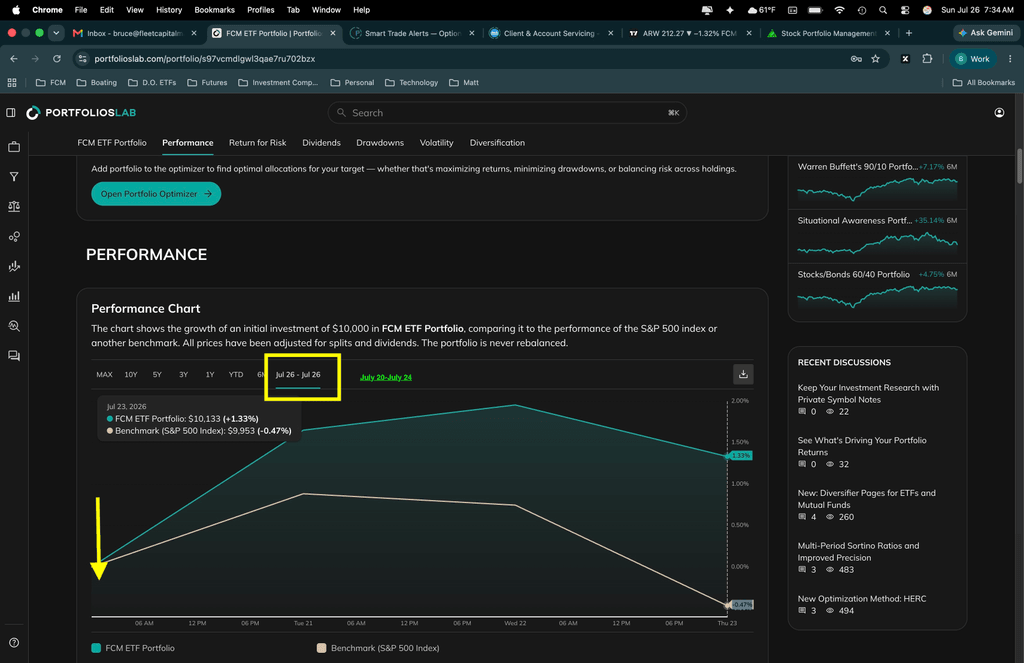The height and width of the screenshot is (663, 1024).
Task: Open the help question mark icon
Action: (14, 643)
